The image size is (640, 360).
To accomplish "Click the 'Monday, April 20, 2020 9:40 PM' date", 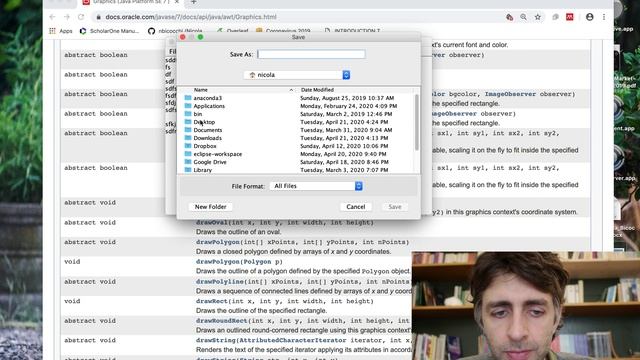I will [x=343, y=154].
